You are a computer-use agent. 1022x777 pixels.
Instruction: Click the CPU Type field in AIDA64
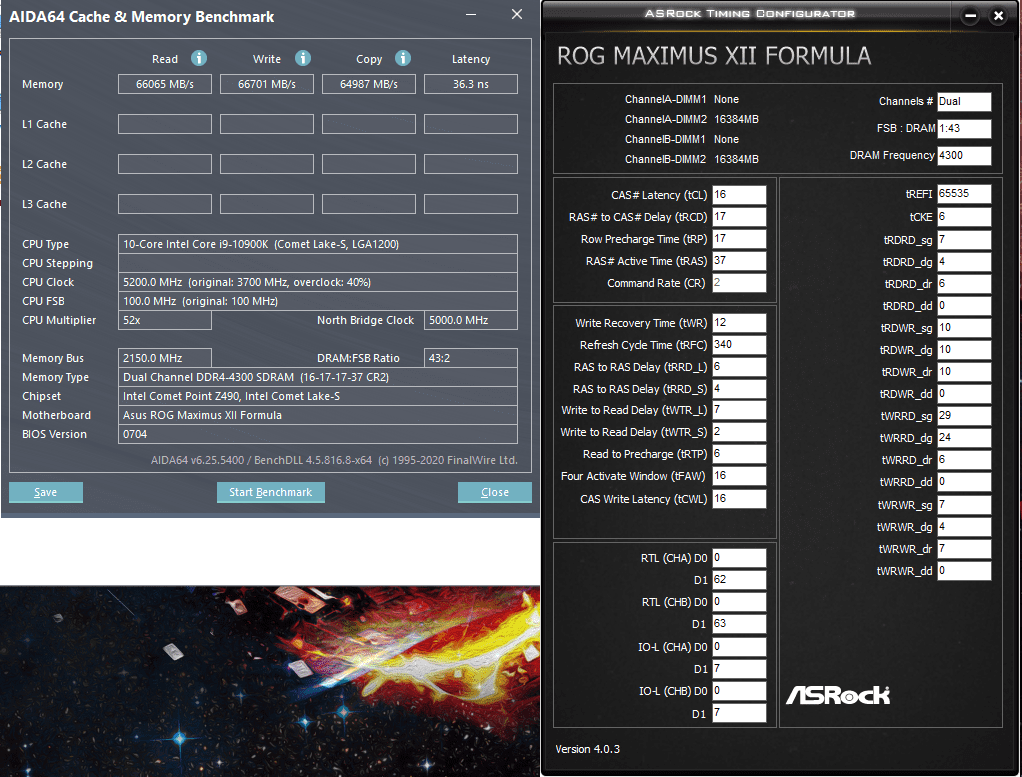(318, 243)
